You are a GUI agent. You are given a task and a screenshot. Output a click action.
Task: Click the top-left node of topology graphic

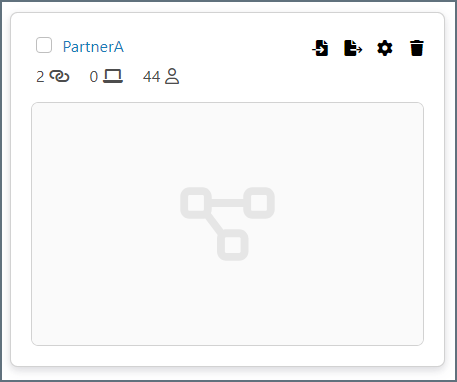tap(196, 203)
